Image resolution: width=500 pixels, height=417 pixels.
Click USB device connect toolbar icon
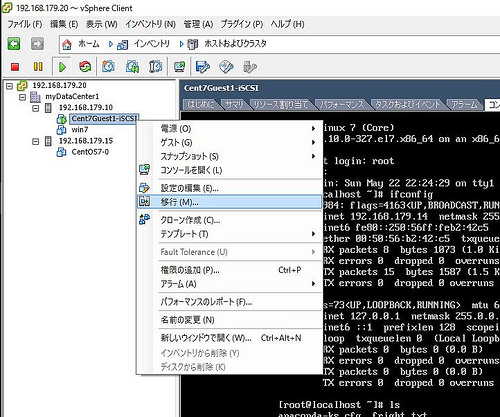(250, 67)
